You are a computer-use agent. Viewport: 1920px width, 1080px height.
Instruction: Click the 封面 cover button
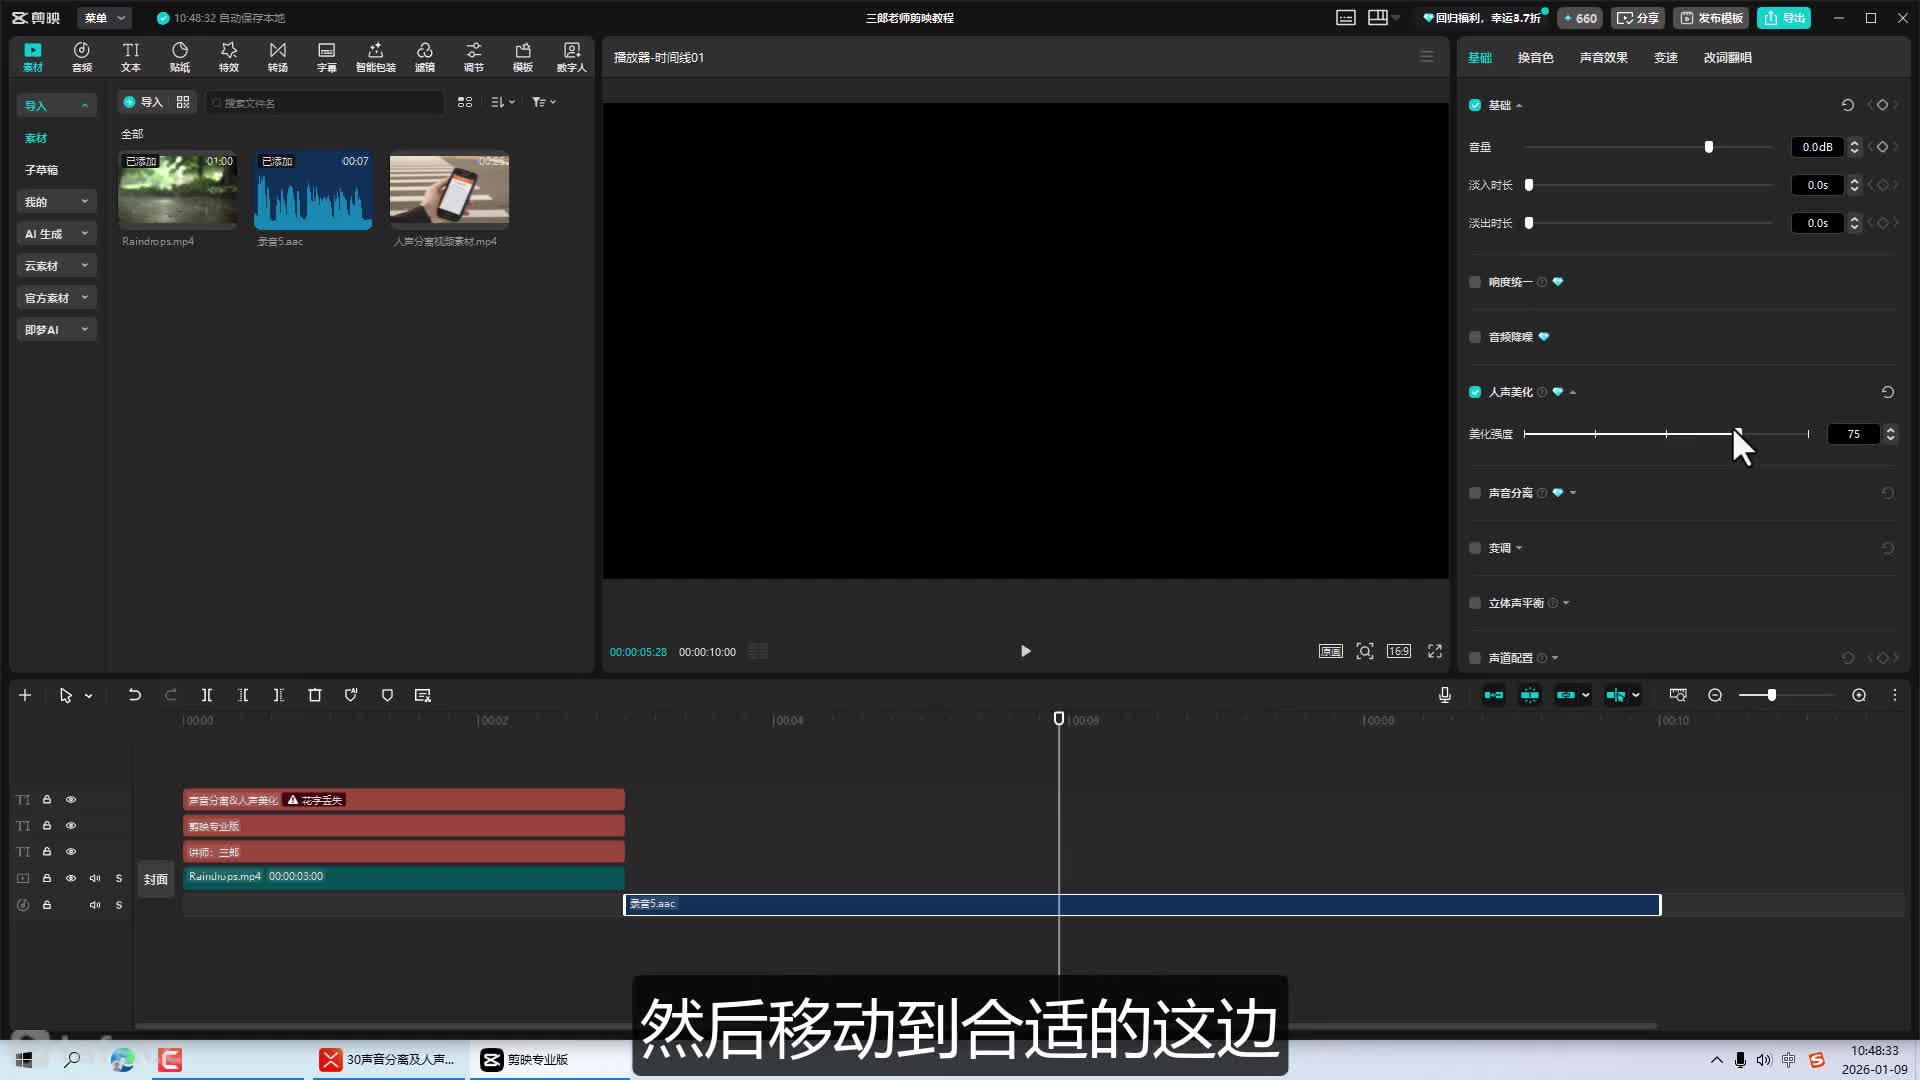(156, 879)
